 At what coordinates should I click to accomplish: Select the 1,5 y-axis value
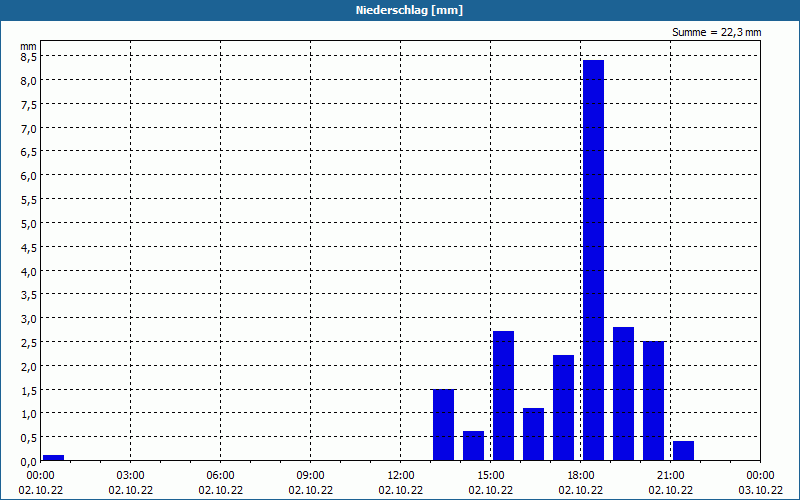pyautogui.click(x=29, y=390)
